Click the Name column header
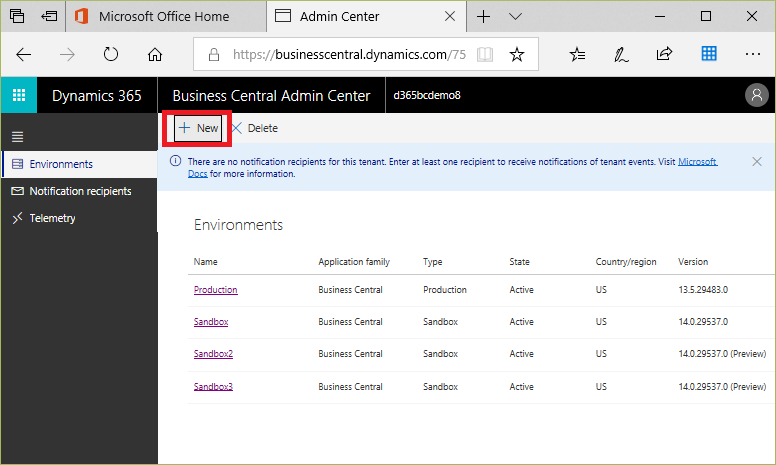 205,262
